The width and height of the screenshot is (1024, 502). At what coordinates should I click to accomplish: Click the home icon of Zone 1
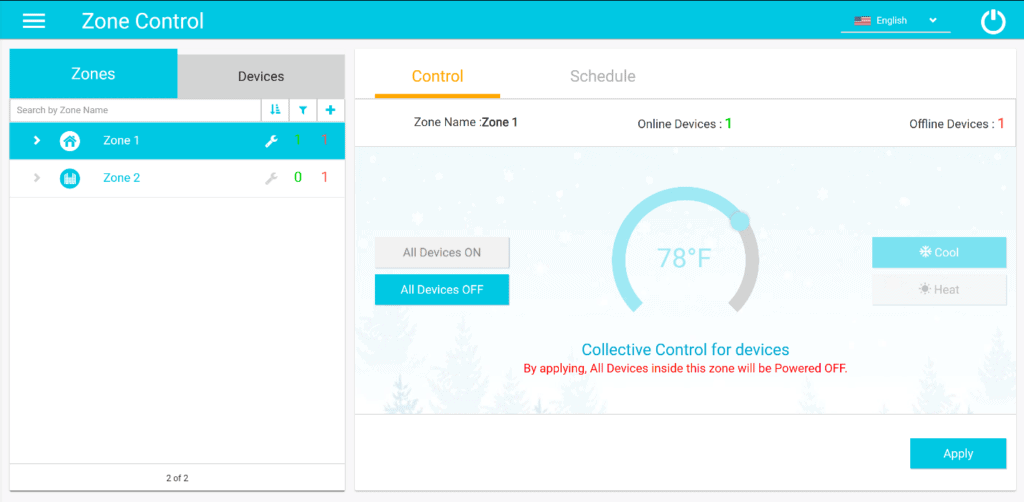70,141
